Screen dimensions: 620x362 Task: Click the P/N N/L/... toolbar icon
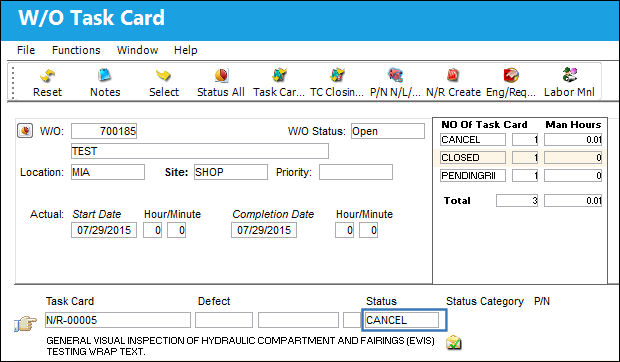395,75
